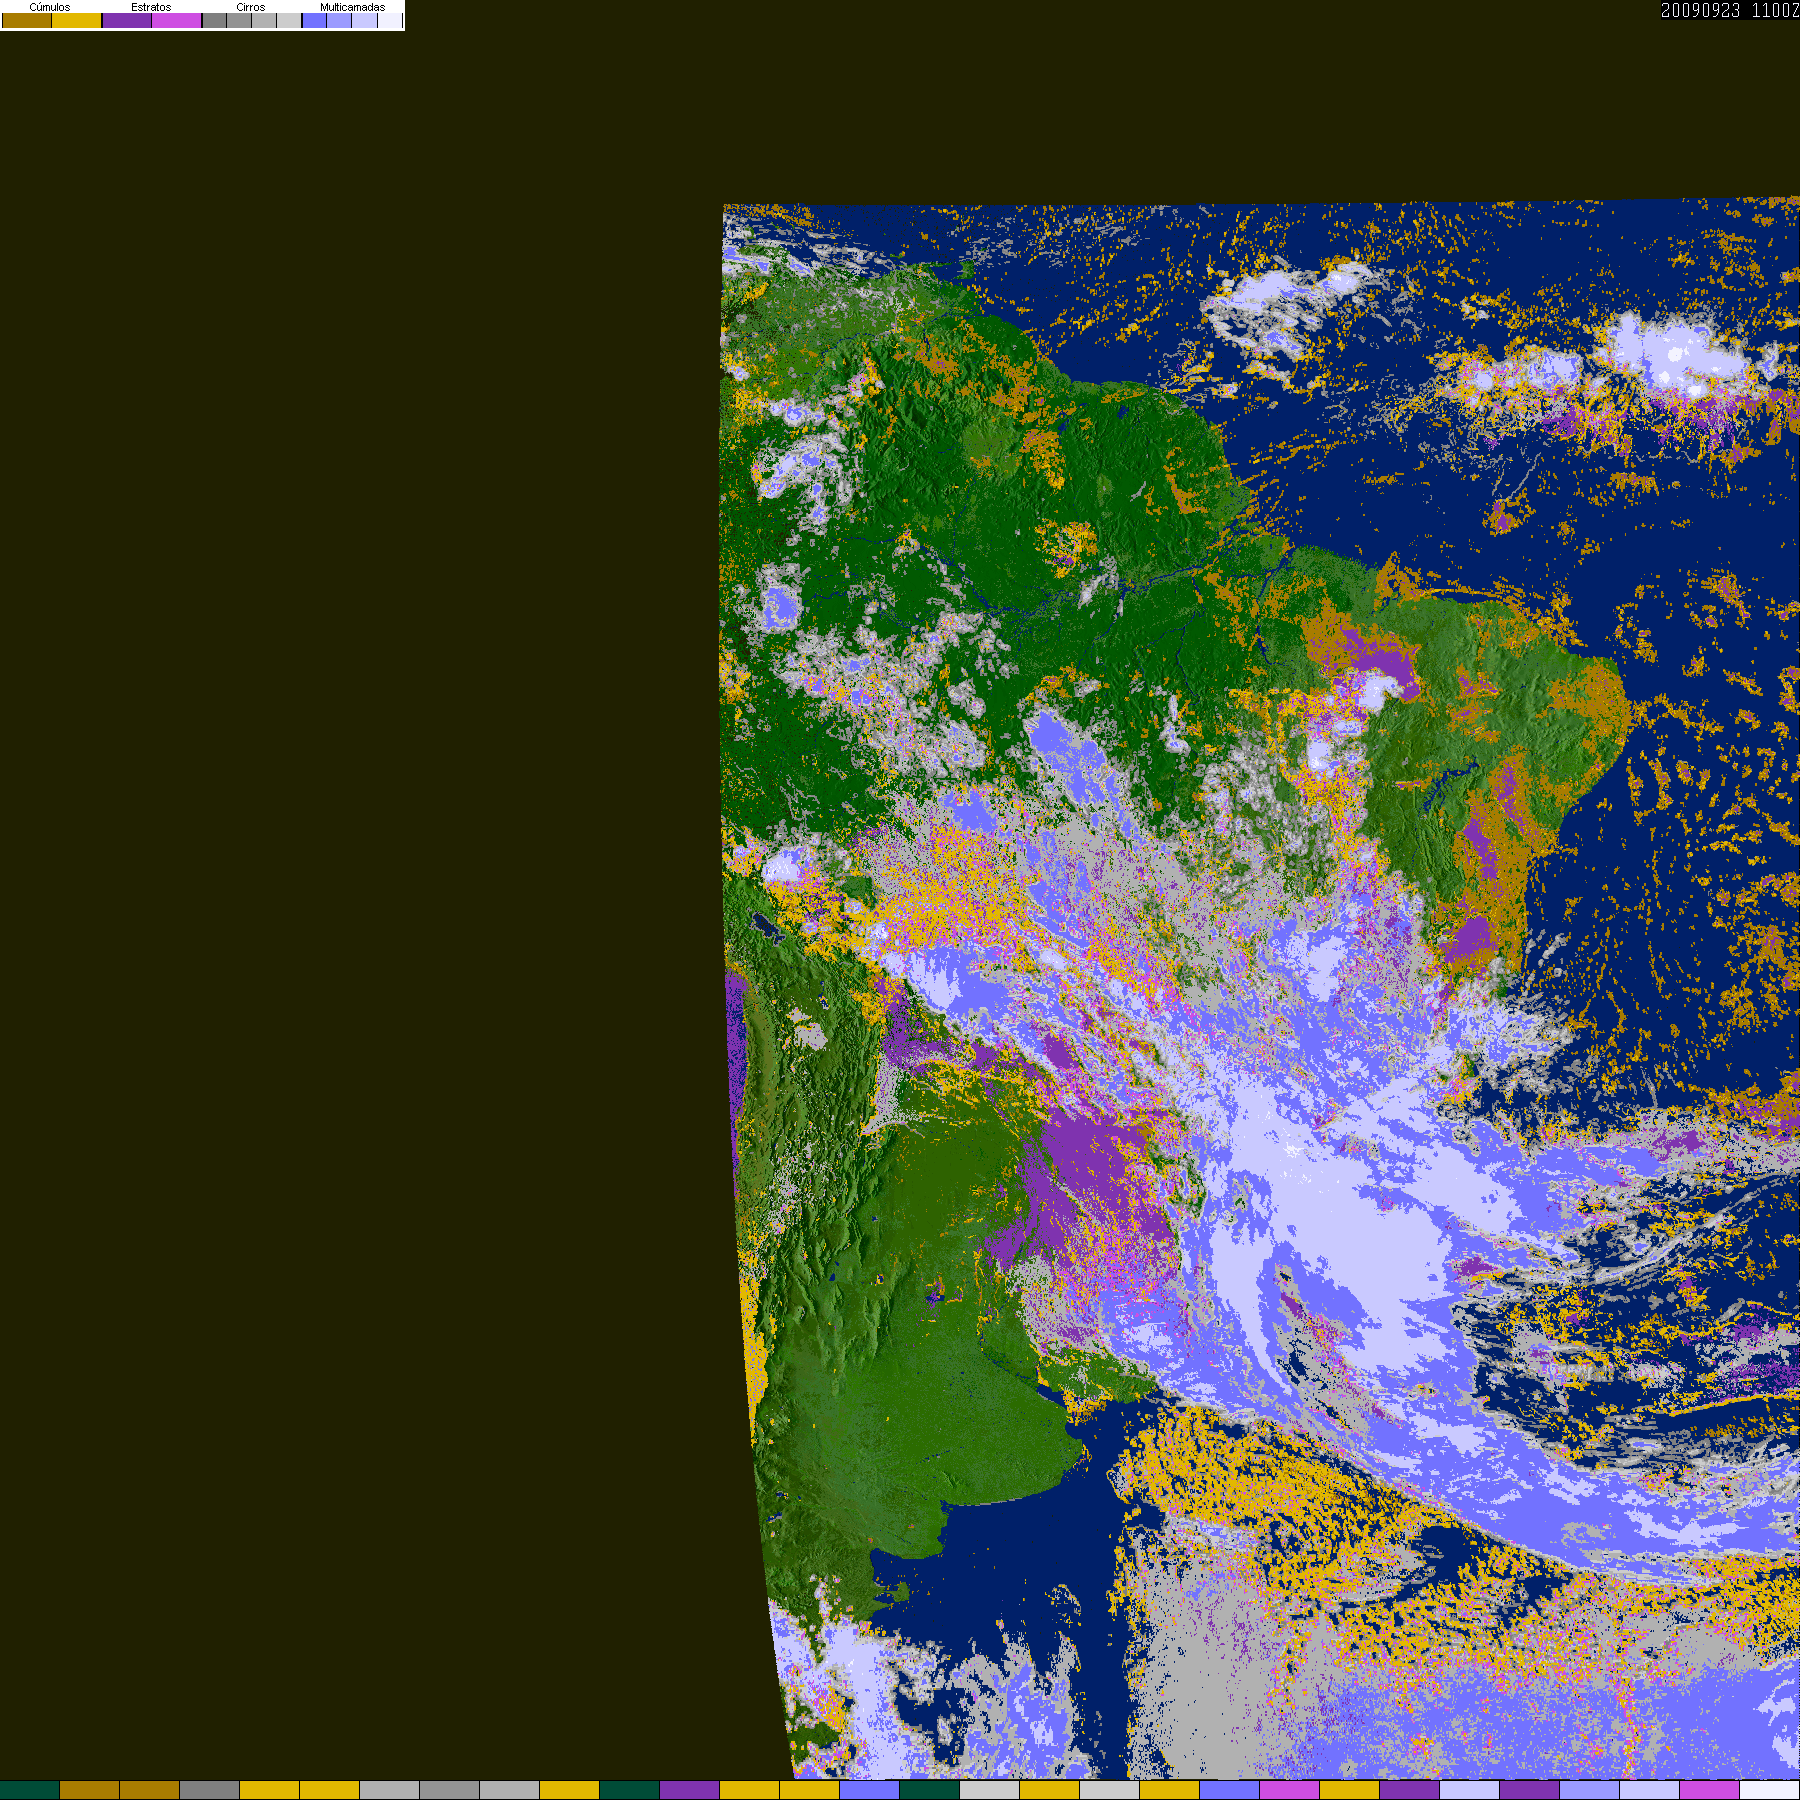Click the lightest gray Cirros legend swatch
The height and width of the screenshot is (1800, 1800).
click(289, 20)
